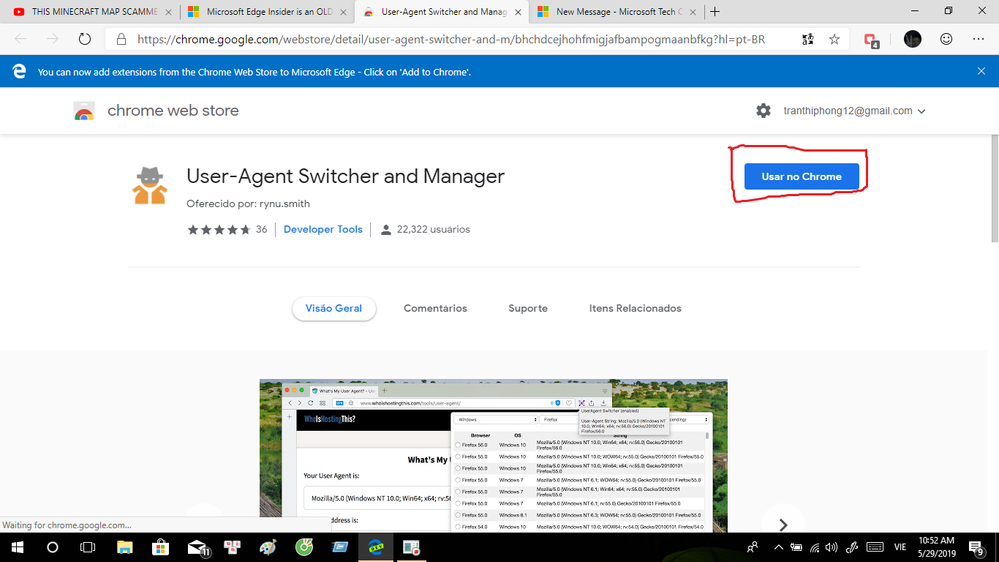This screenshot has width=999, height=562.
Task: Open the Visão Geral tab
Action: pyautogui.click(x=334, y=308)
